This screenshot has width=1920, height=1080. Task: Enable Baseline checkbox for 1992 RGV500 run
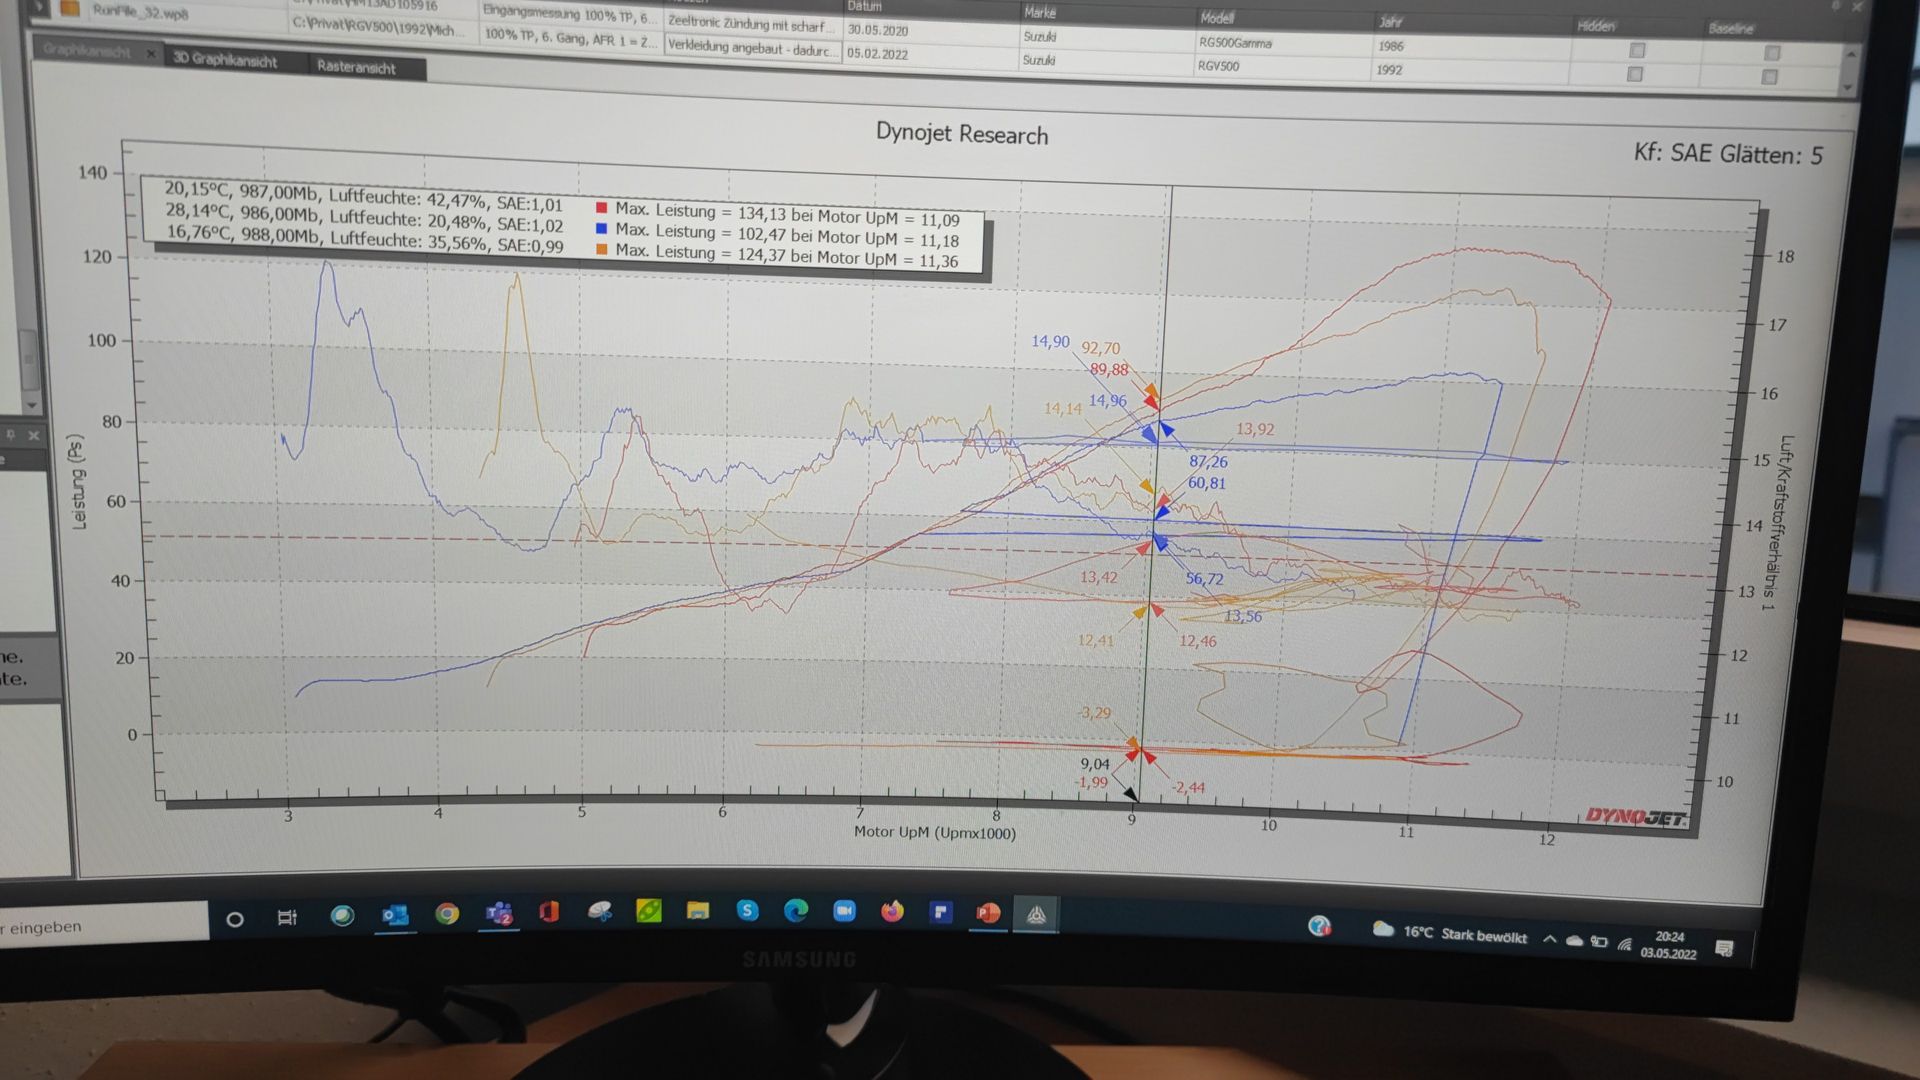[x=1769, y=77]
